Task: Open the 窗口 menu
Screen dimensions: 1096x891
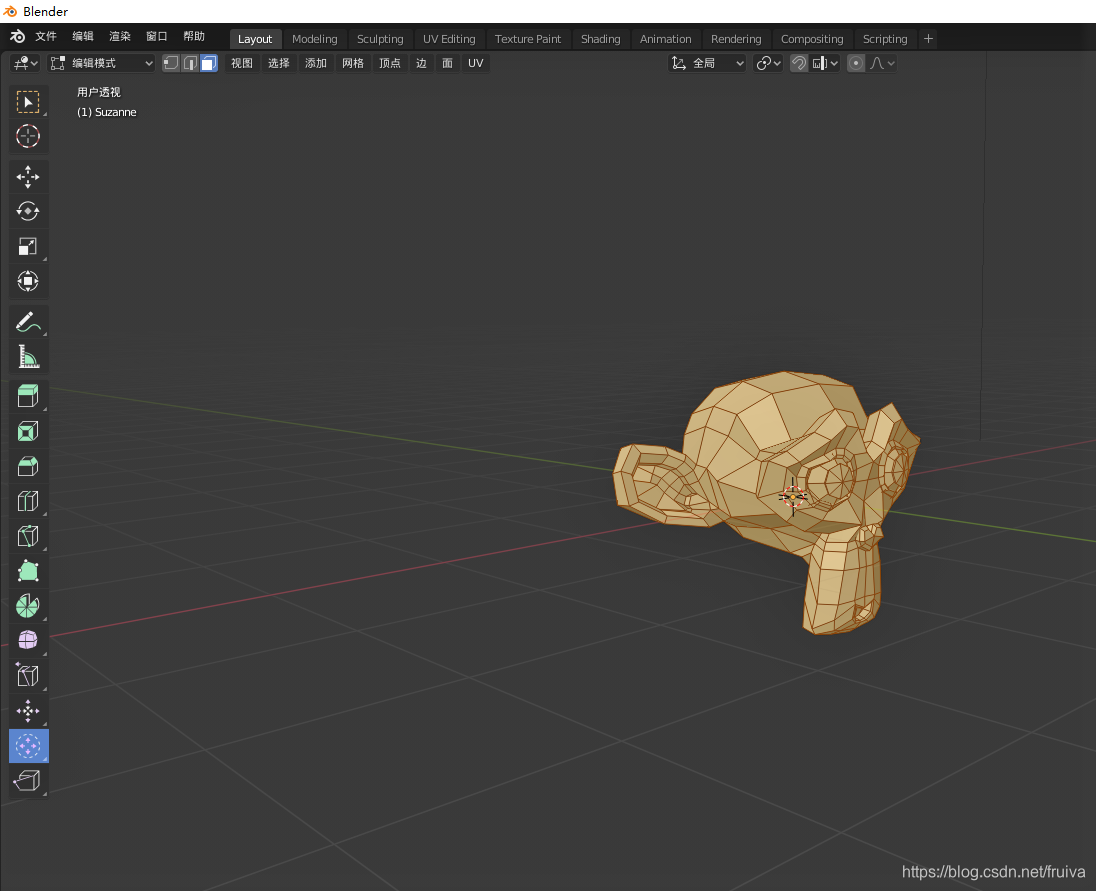Action: 157,36
